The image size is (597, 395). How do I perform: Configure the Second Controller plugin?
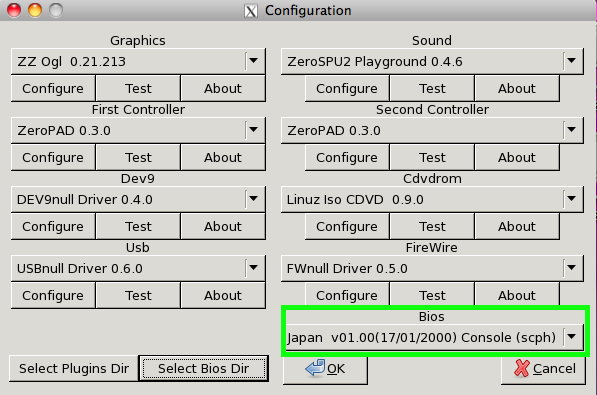tap(347, 157)
